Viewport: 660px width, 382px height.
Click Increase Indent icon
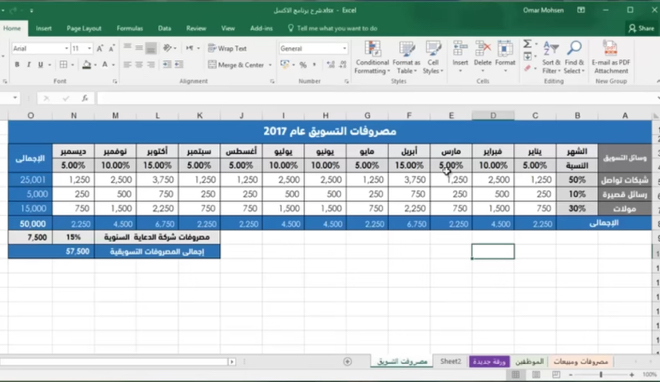(179, 65)
